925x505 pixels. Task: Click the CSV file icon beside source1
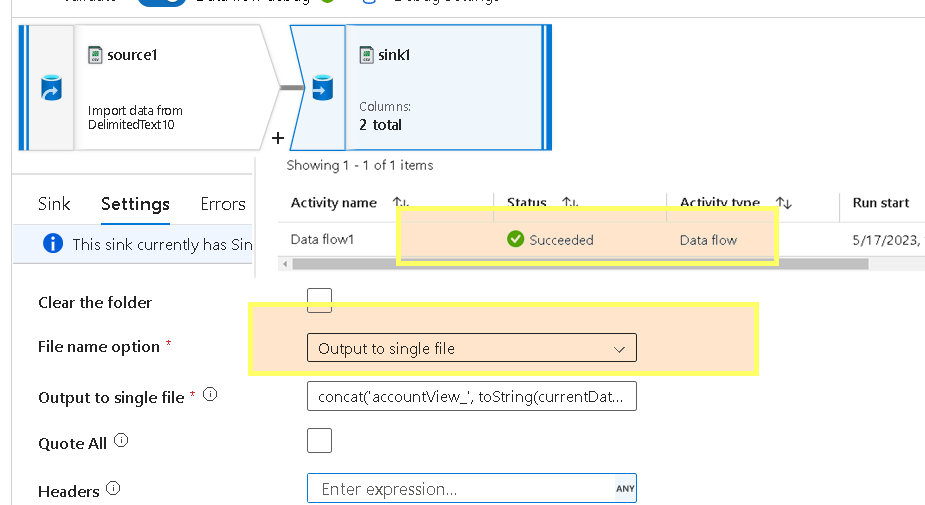click(x=95, y=55)
